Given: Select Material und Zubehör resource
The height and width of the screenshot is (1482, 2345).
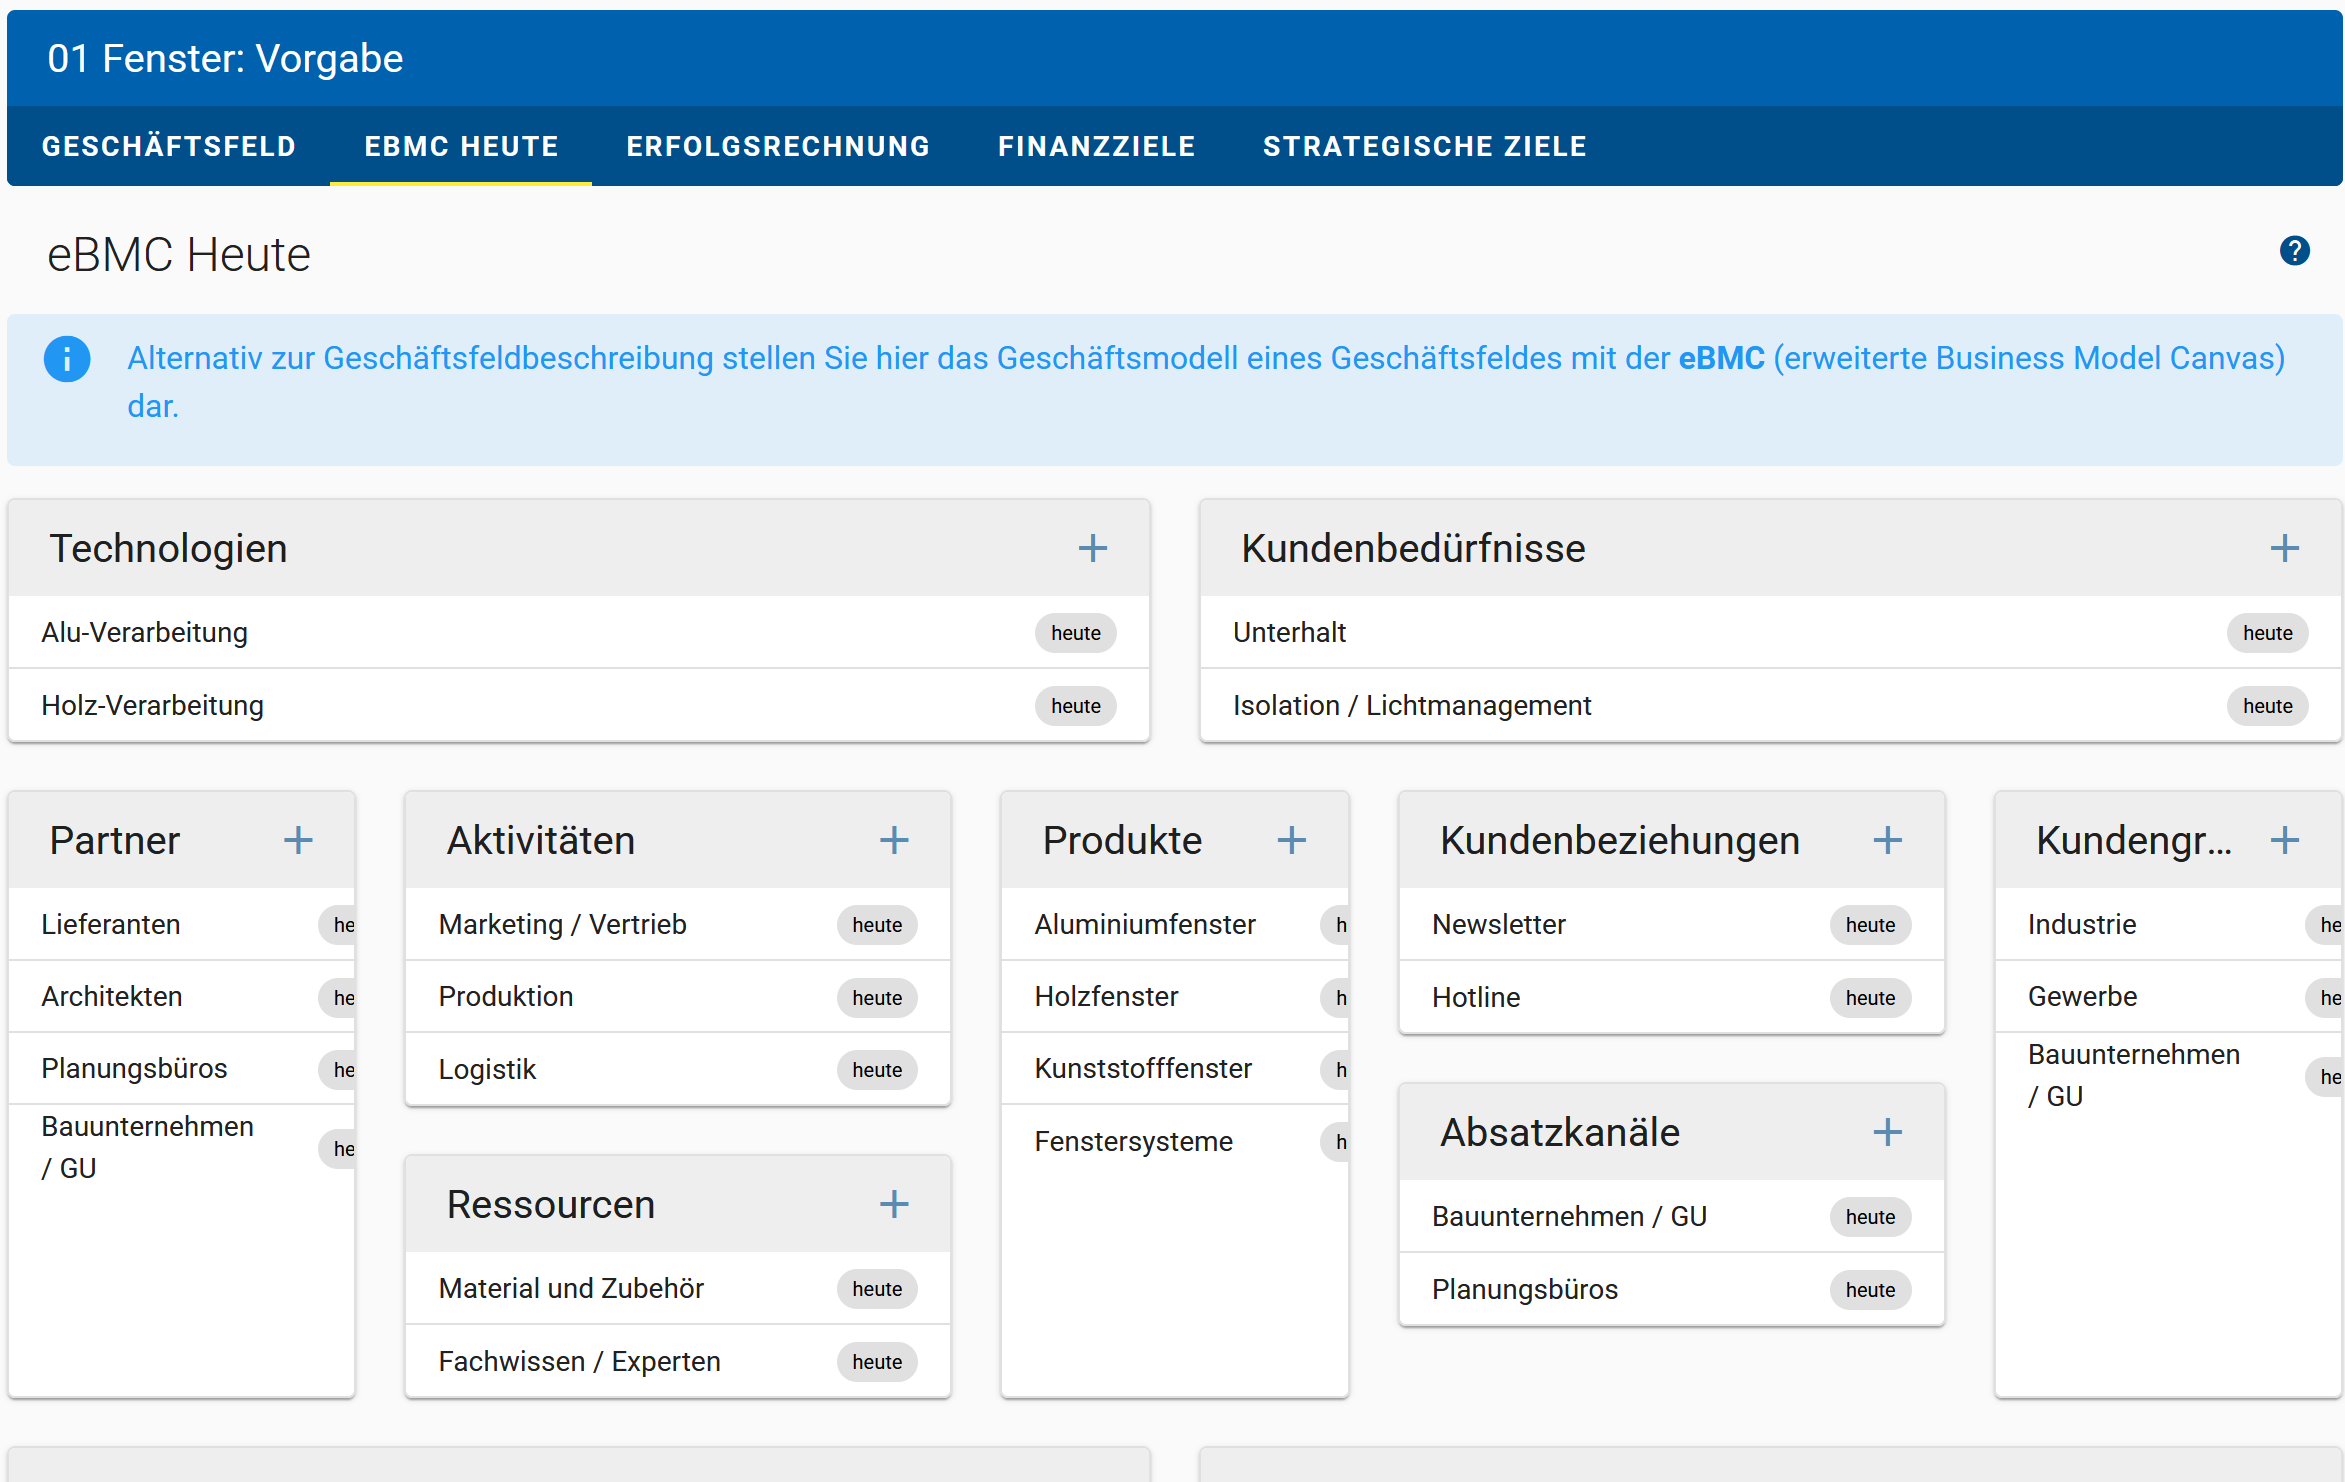Looking at the screenshot, I should (678, 1289).
